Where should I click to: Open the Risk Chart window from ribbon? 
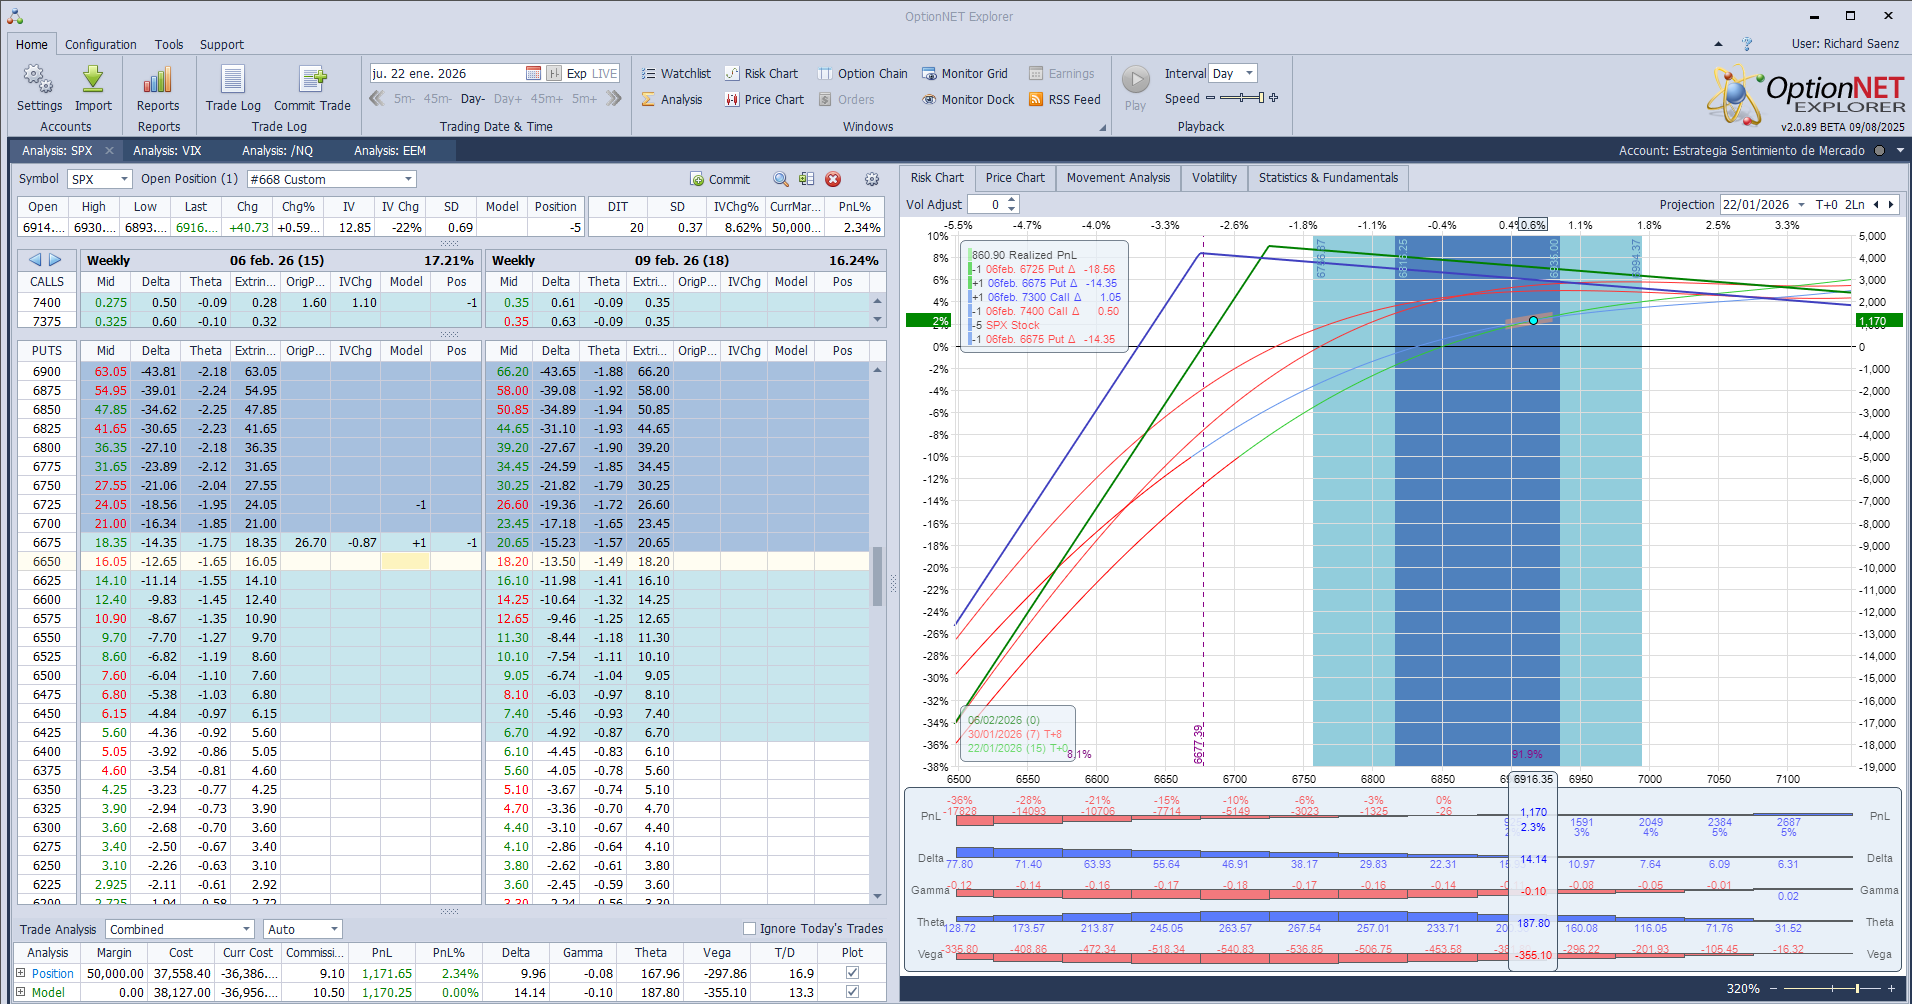point(761,73)
